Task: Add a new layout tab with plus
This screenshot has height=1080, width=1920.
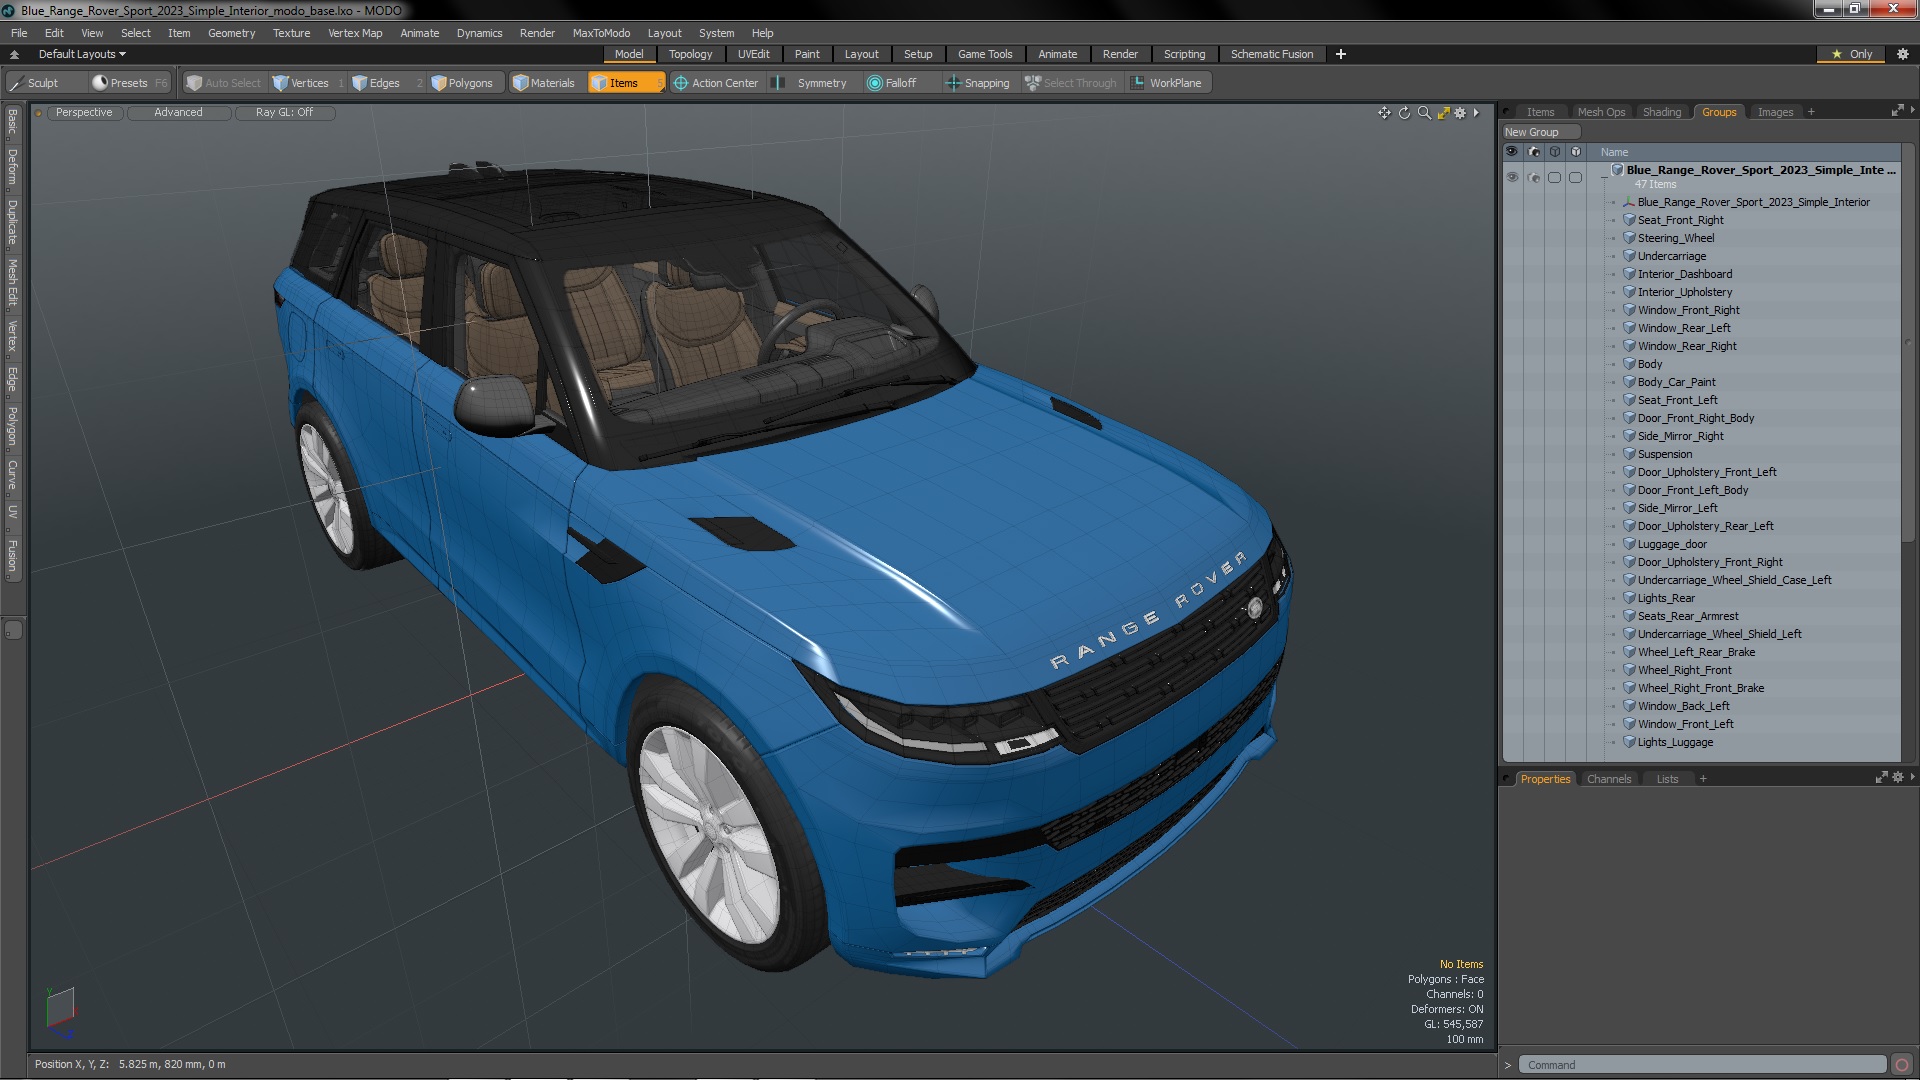Action: click(x=1340, y=54)
